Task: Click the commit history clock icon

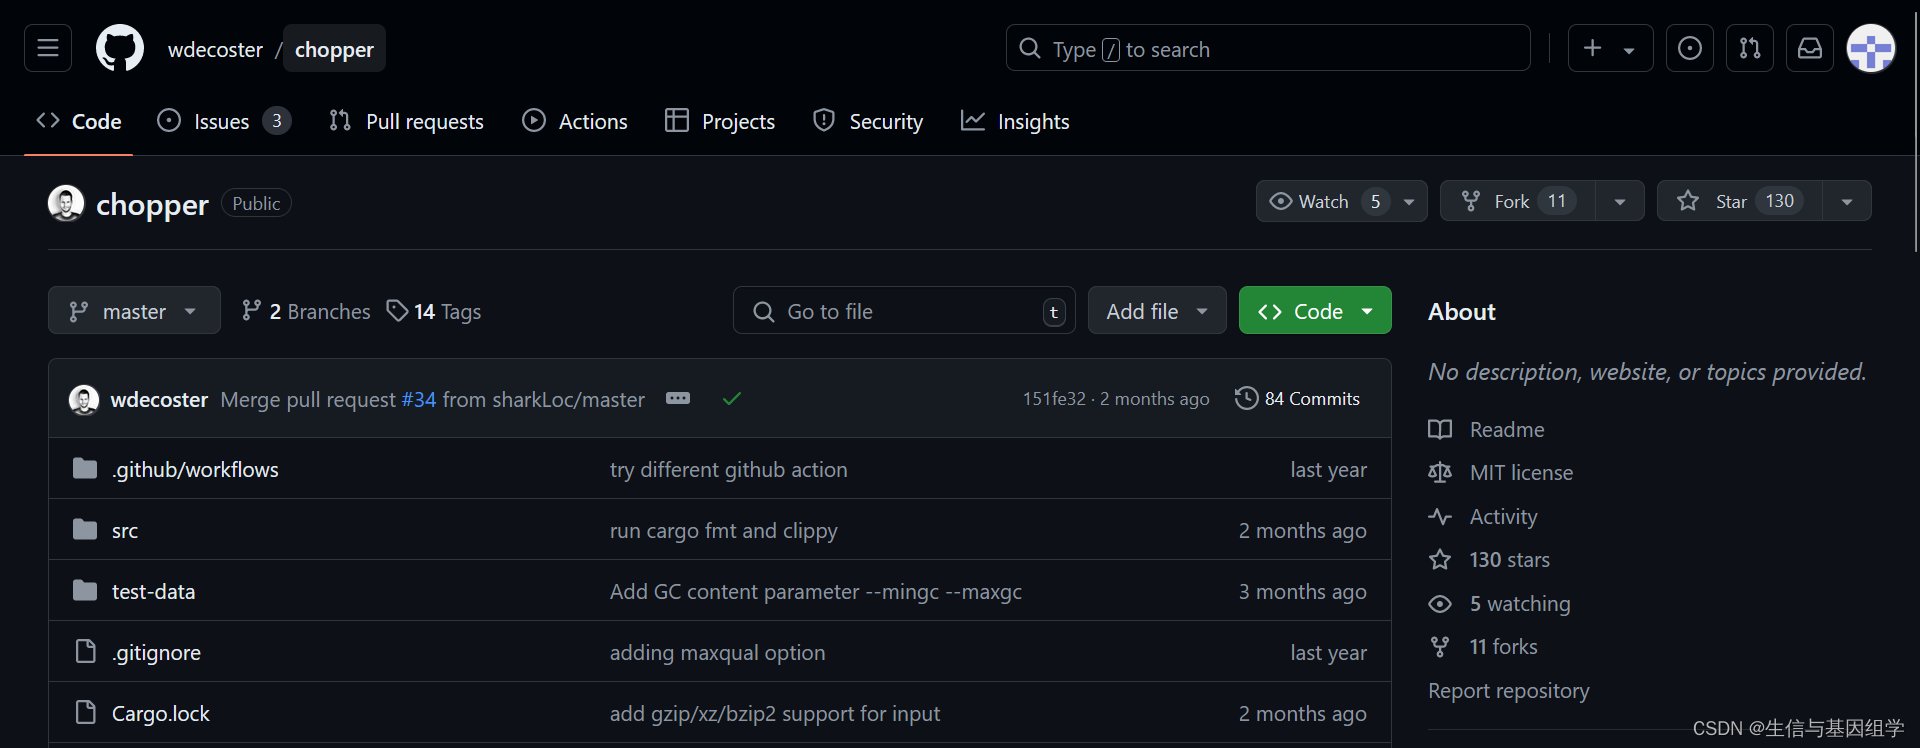Action: [1246, 398]
